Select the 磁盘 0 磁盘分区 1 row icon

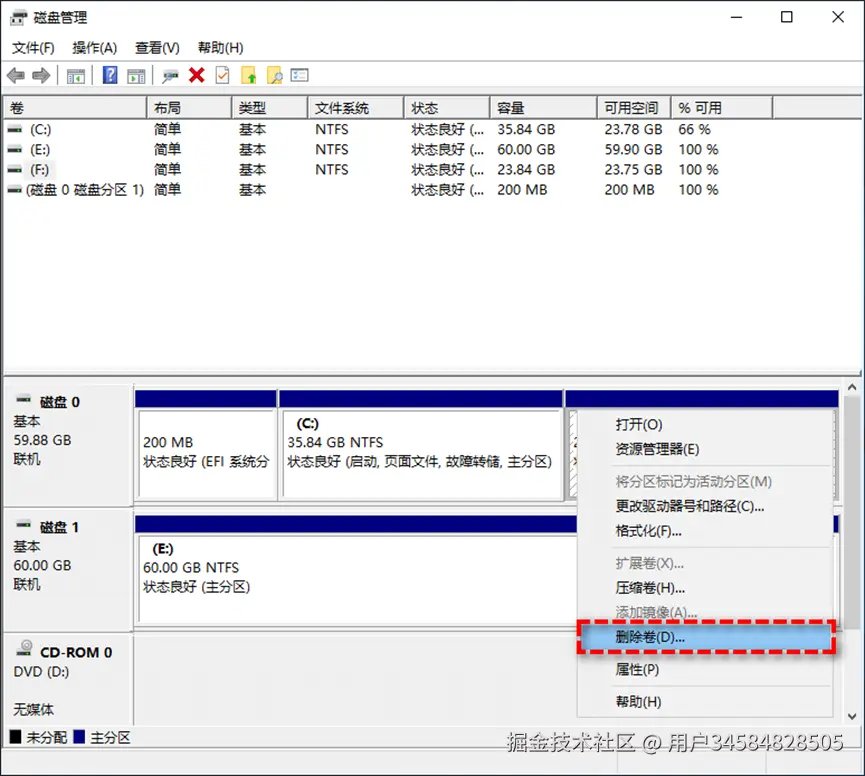(x=15, y=190)
